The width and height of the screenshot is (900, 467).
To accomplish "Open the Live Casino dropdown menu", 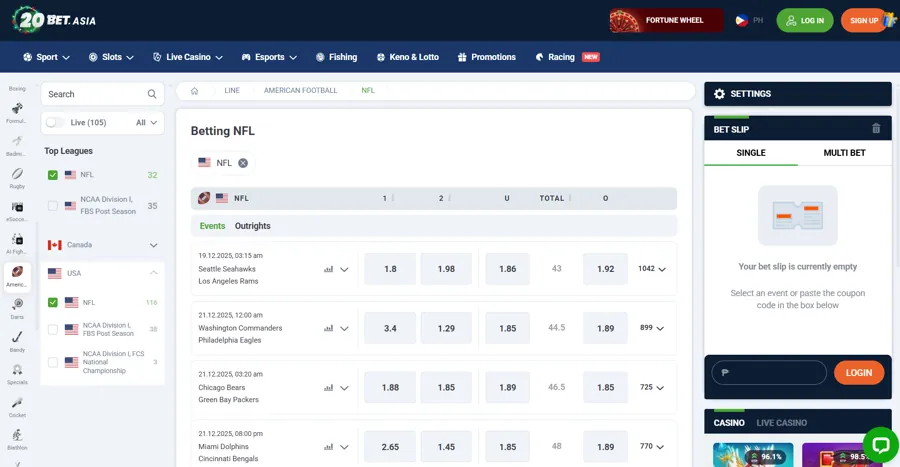I will [x=188, y=57].
